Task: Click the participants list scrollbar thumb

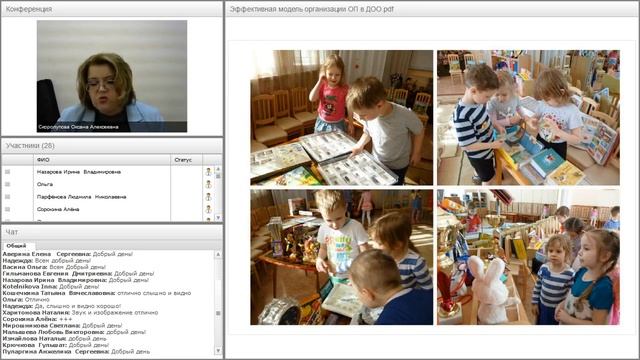Action: pyautogui.click(x=218, y=176)
